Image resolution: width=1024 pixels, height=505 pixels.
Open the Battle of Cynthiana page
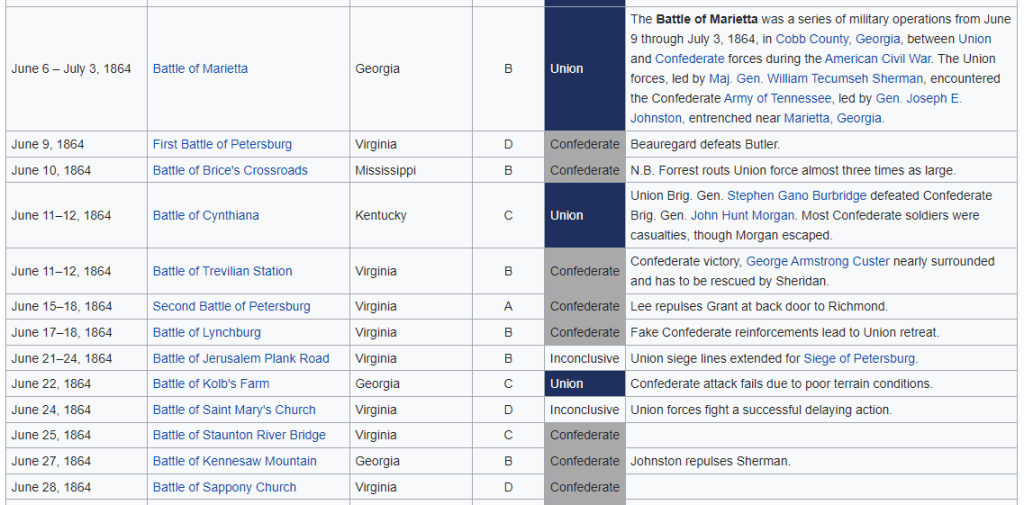point(205,215)
